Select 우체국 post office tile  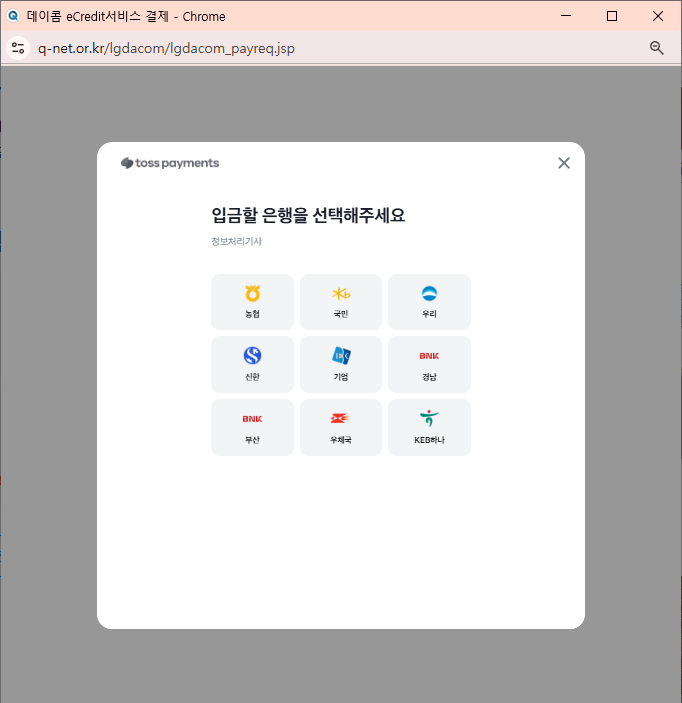[x=341, y=427]
